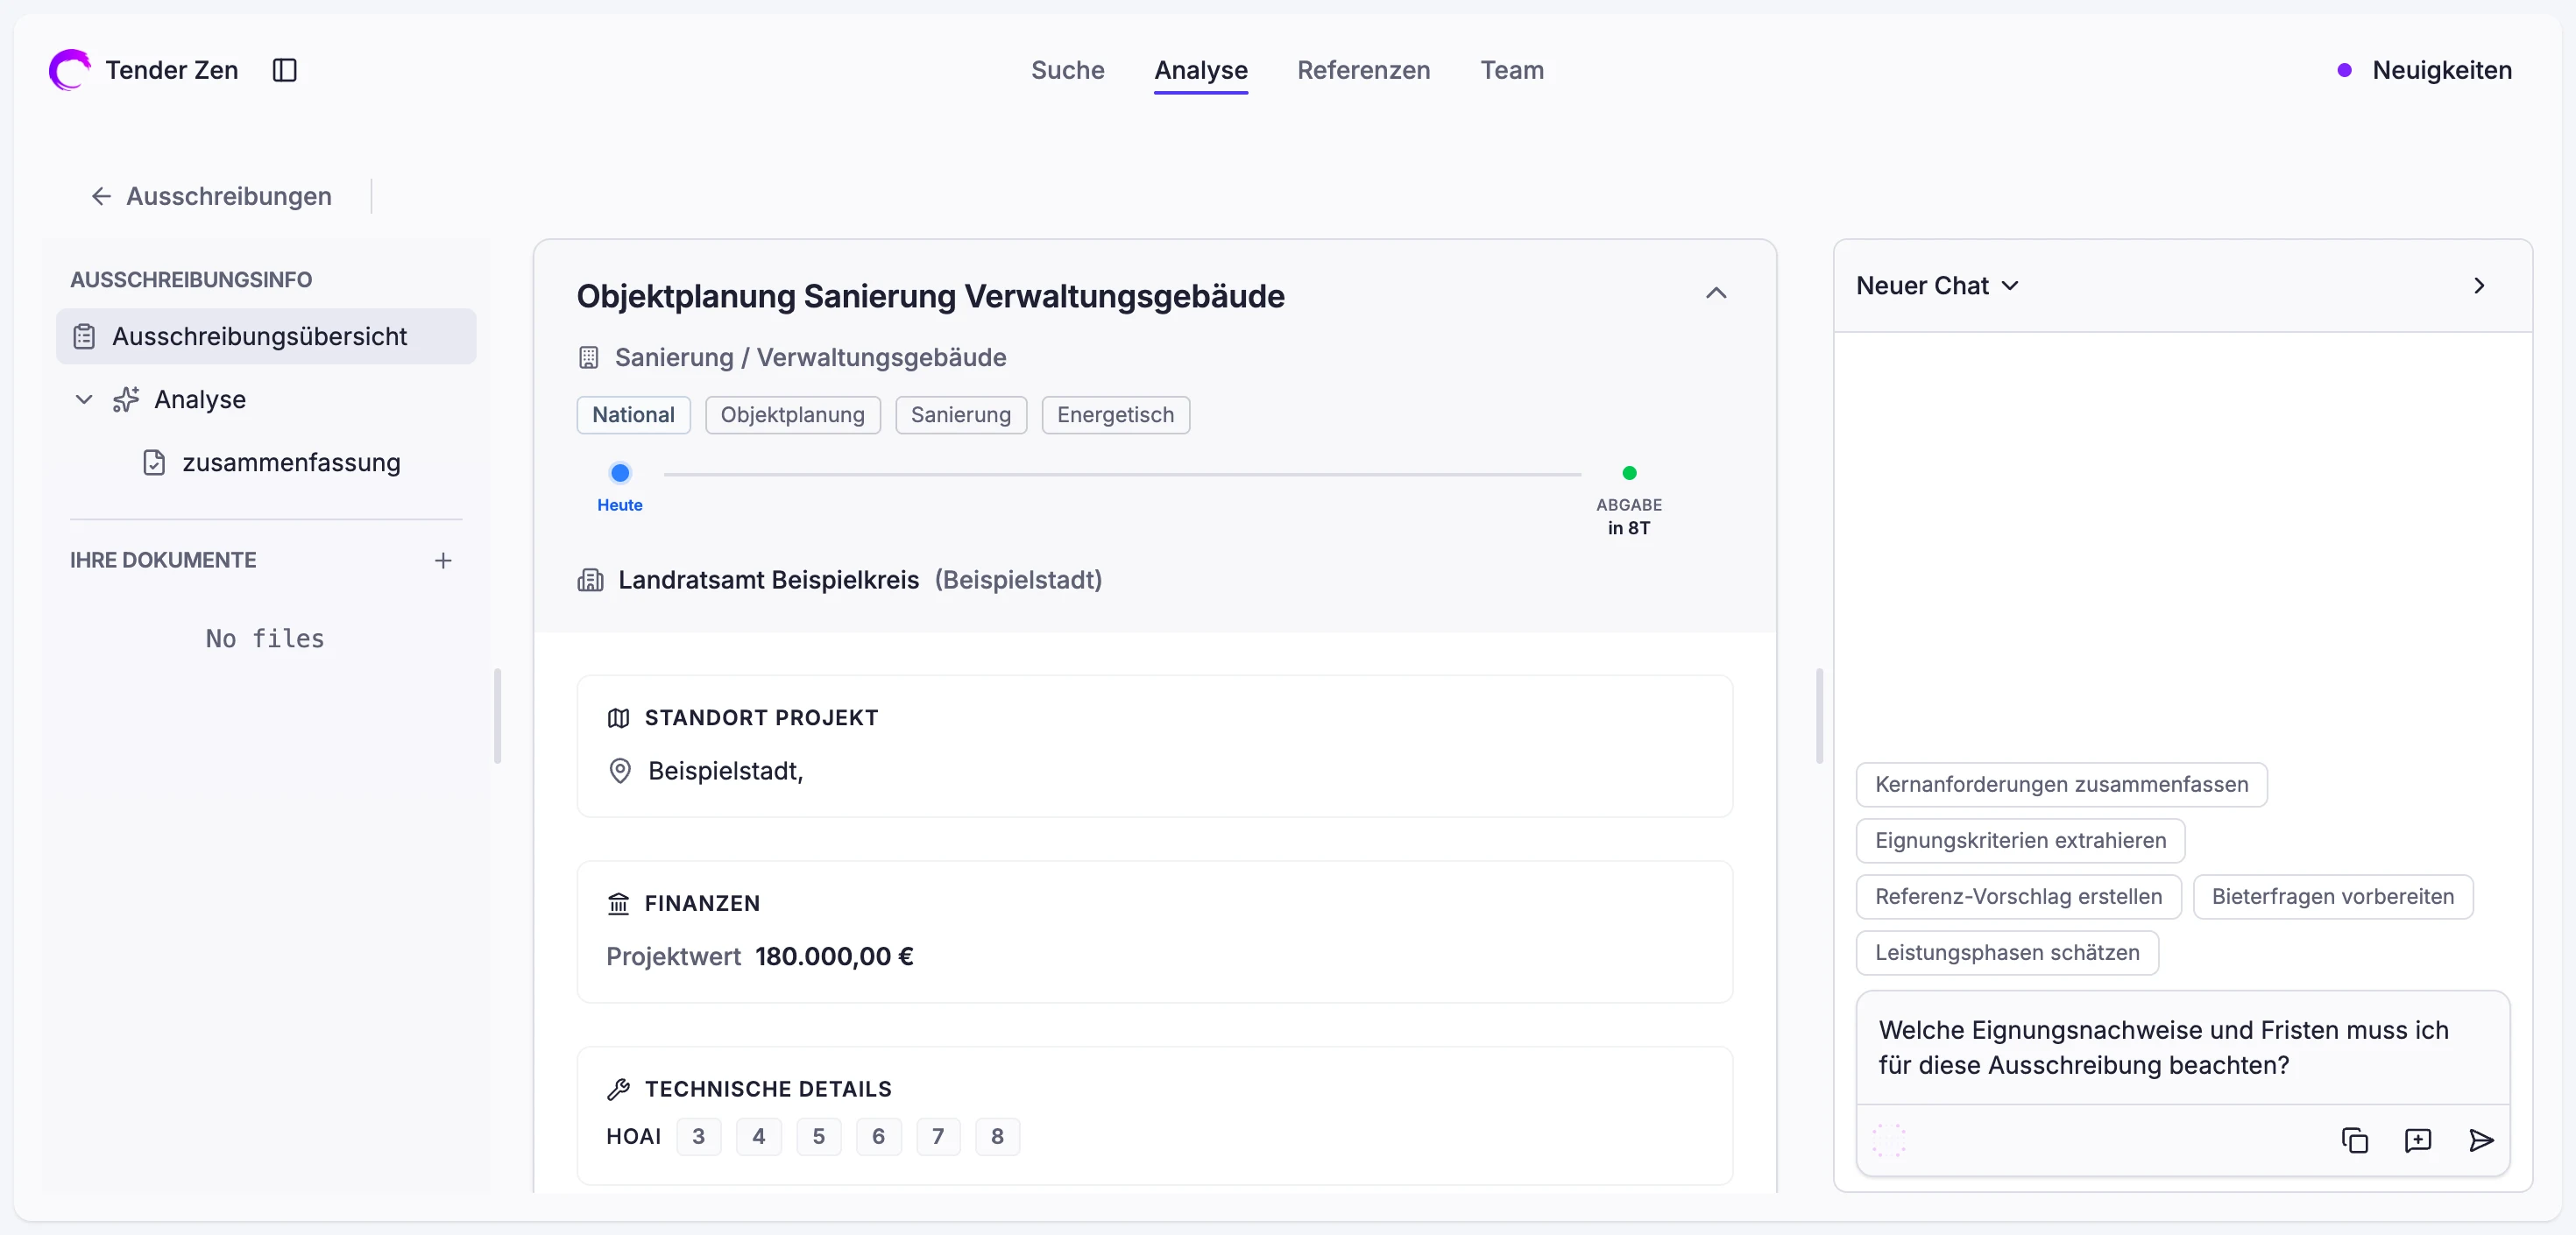Toggle HOAI phase 5 chip
Image resolution: width=2576 pixels, height=1235 pixels.
click(819, 1137)
